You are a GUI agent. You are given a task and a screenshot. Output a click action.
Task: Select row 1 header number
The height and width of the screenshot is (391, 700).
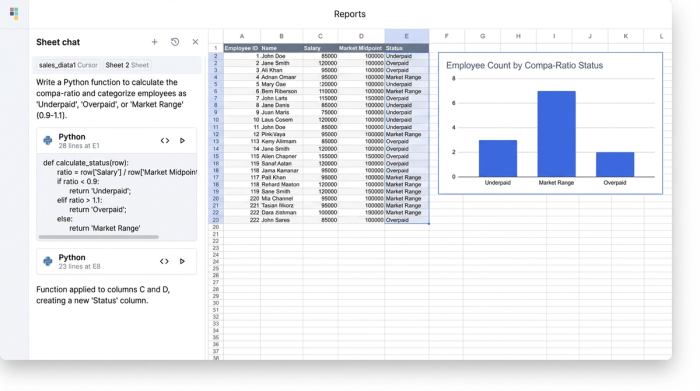216,48
